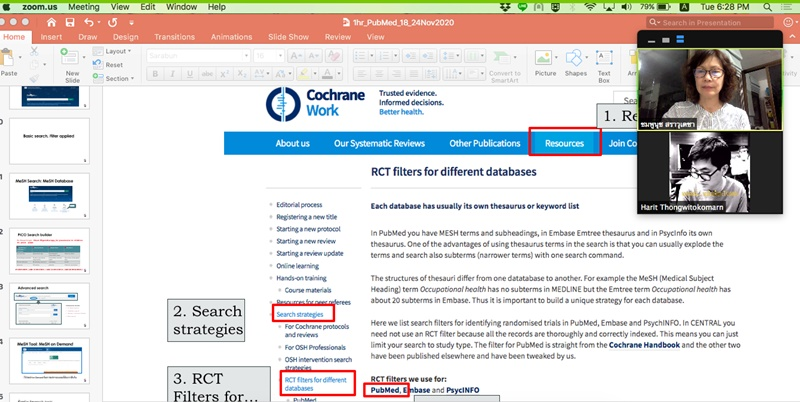The width and height of the screenshot is (800, 402).
Task: Align text to the left
Action: 362,74
